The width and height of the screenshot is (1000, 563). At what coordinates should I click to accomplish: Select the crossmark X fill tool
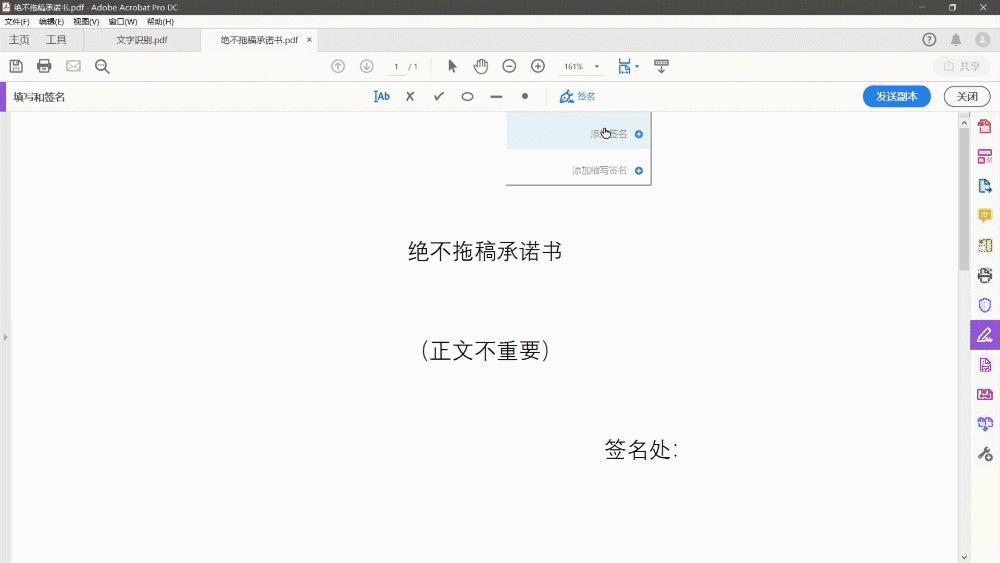pos(410,96)
